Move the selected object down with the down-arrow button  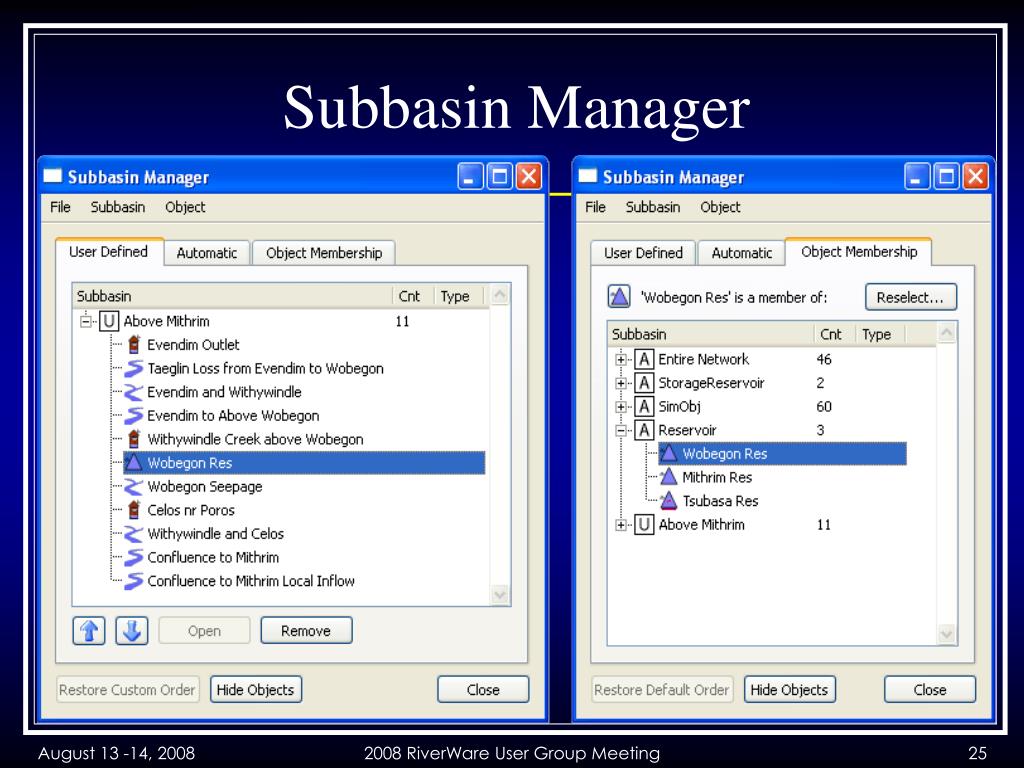[132, 631]
